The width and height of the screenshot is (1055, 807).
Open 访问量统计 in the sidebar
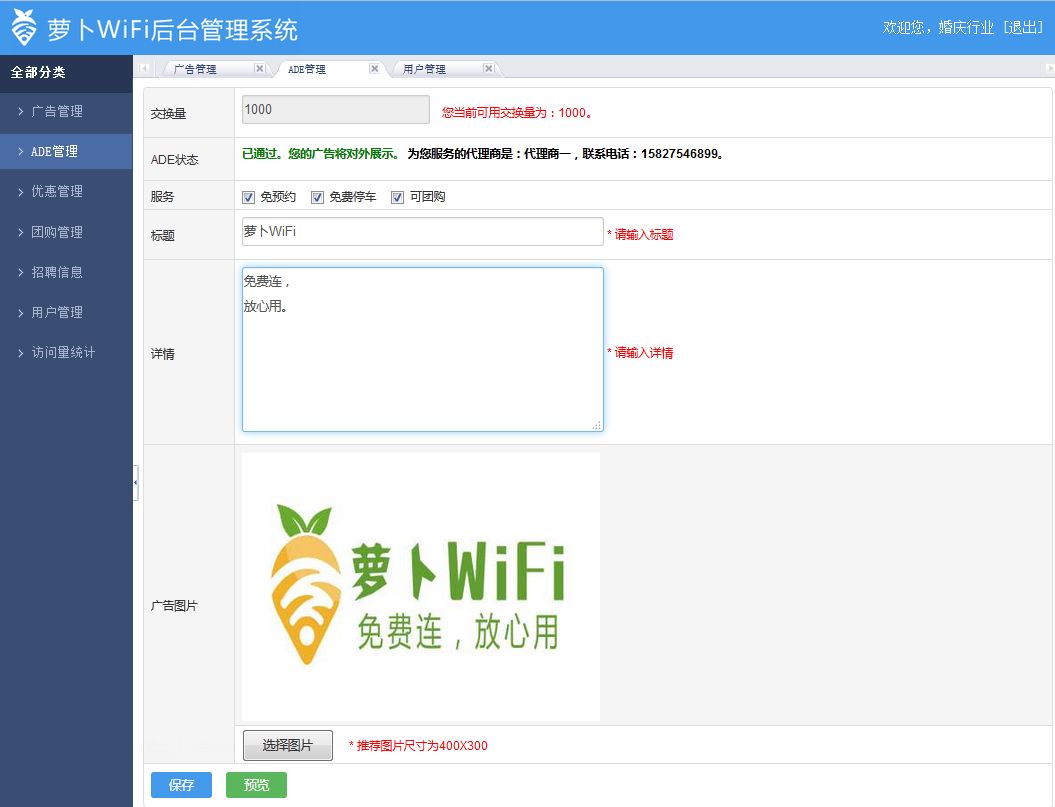pos(63,352)
